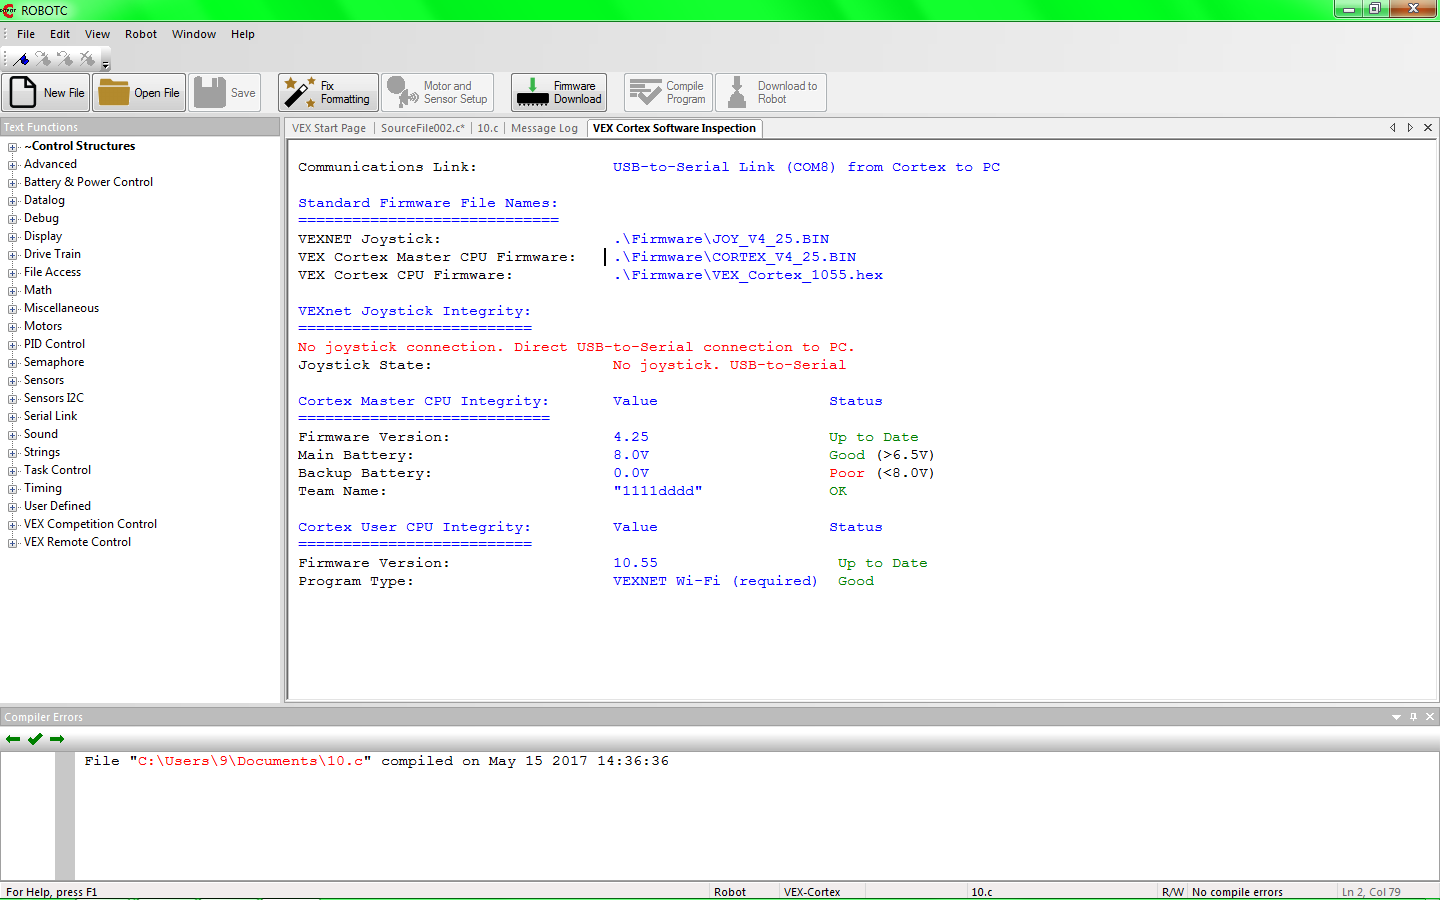The image size is (1440, 900).
Task: Click team name value "1111dddd"
Action: (658, 491)
